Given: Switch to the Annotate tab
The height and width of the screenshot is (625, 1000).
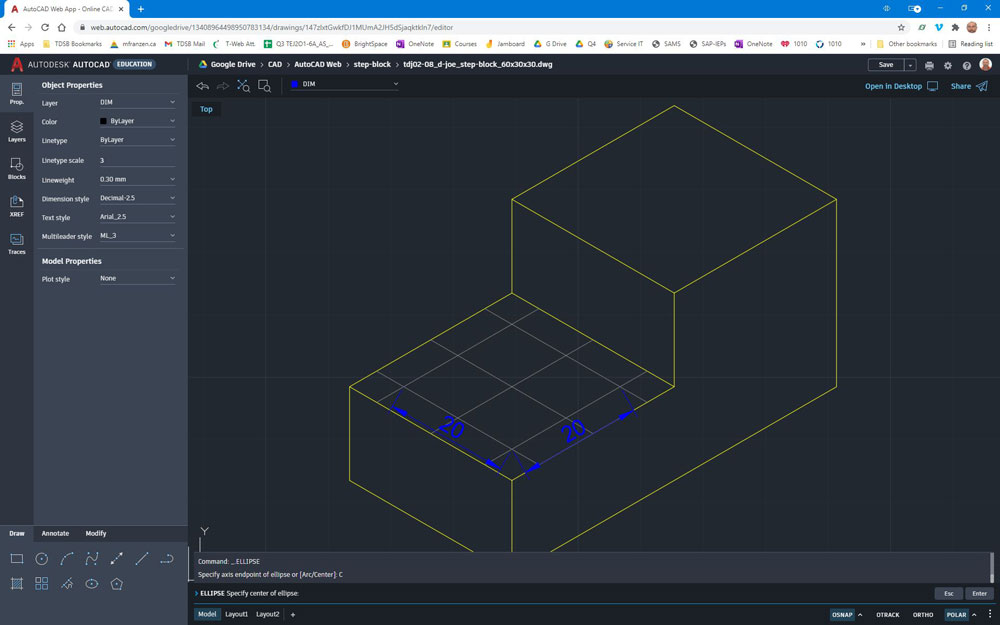Looking at the screenshot, I should click(x=55, y=534).
